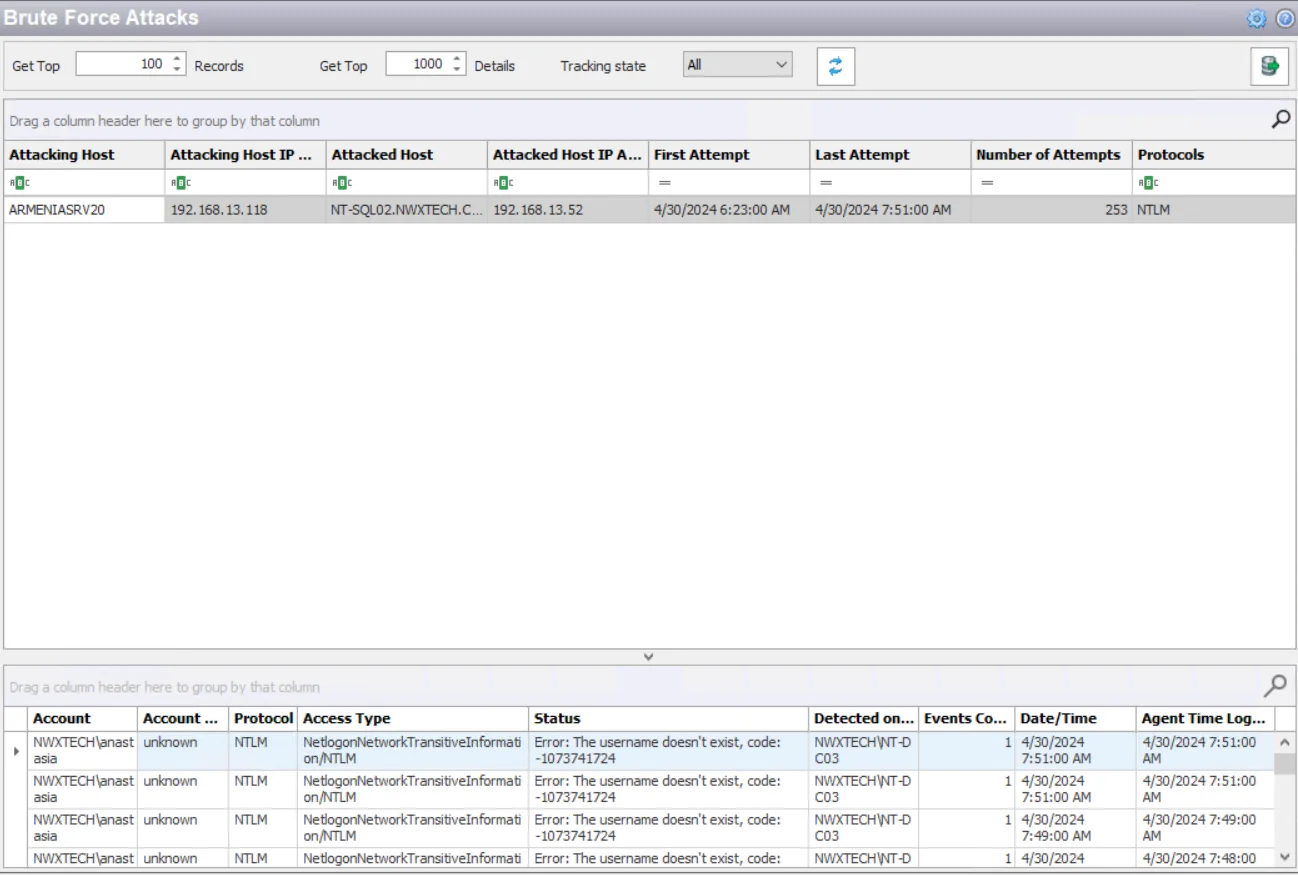1298x875 pixels.
Task: Sort details by Protocol column header
Action: (263, 718)
